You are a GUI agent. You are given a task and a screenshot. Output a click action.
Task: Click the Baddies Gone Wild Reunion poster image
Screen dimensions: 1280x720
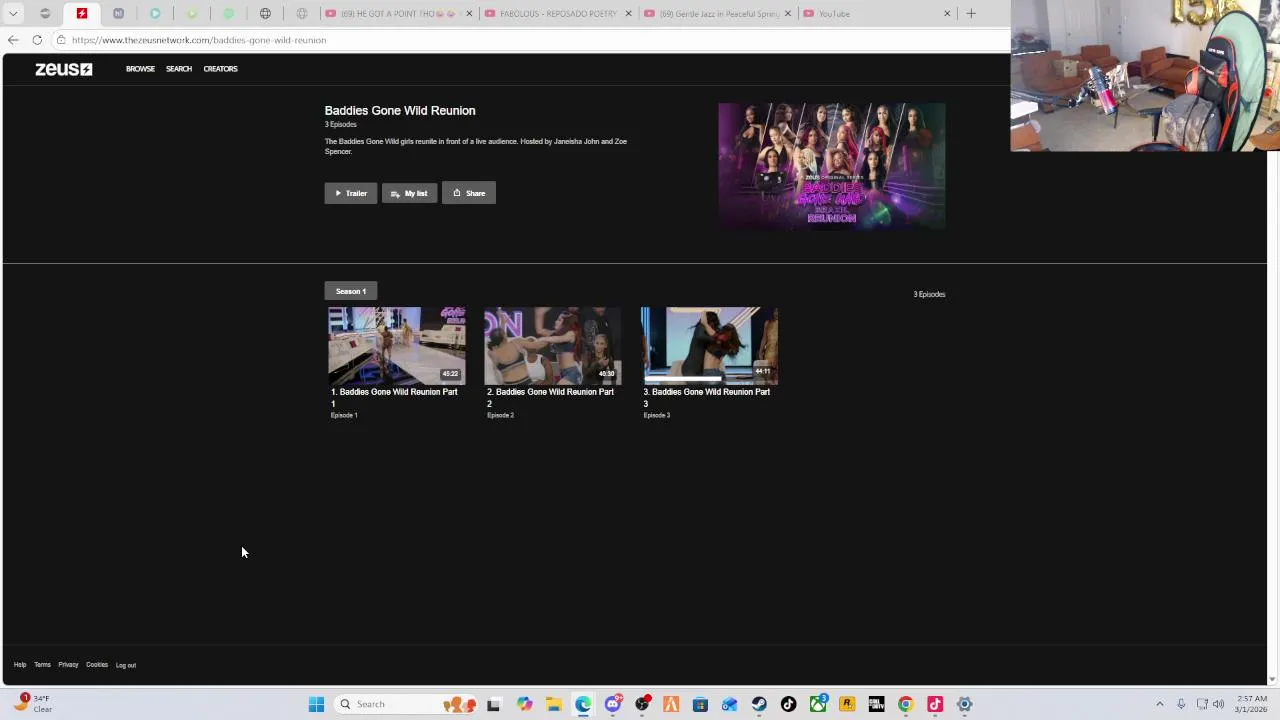[832, 166]
